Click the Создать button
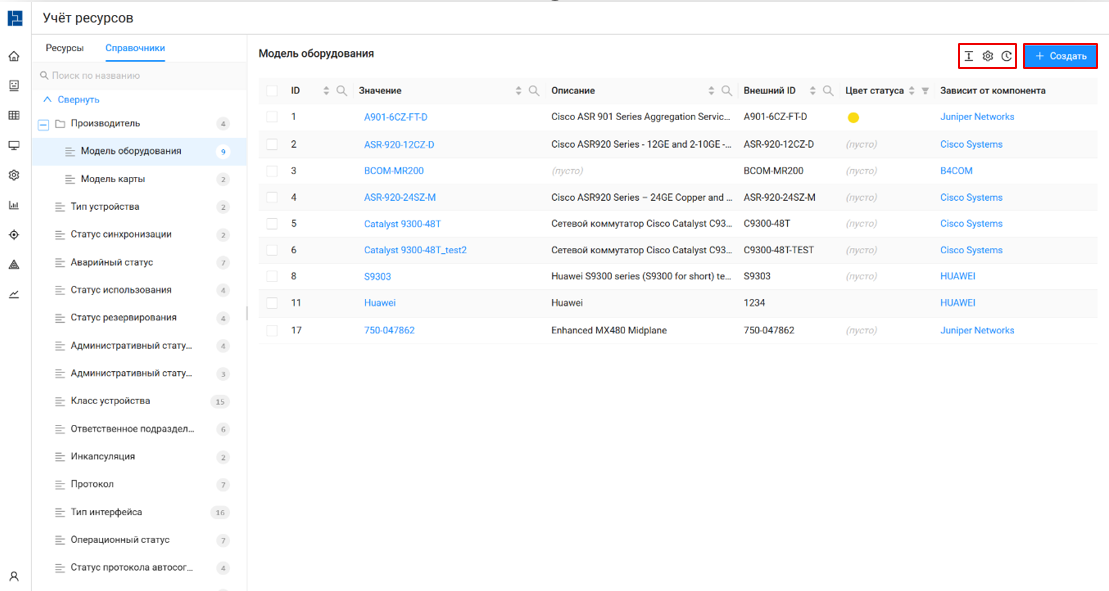Viewport: 1109px width, 591px height. coord(1060,57)
